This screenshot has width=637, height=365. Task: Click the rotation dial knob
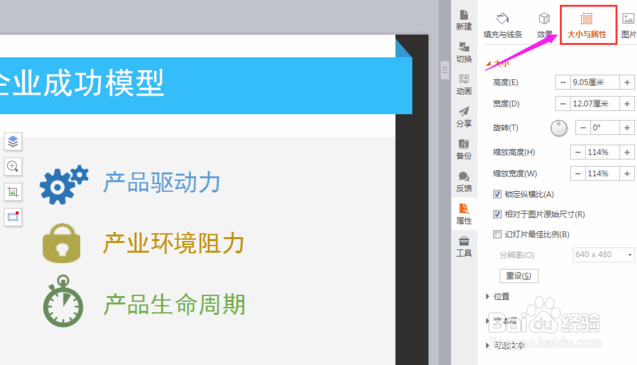click(x=559, y=128)
